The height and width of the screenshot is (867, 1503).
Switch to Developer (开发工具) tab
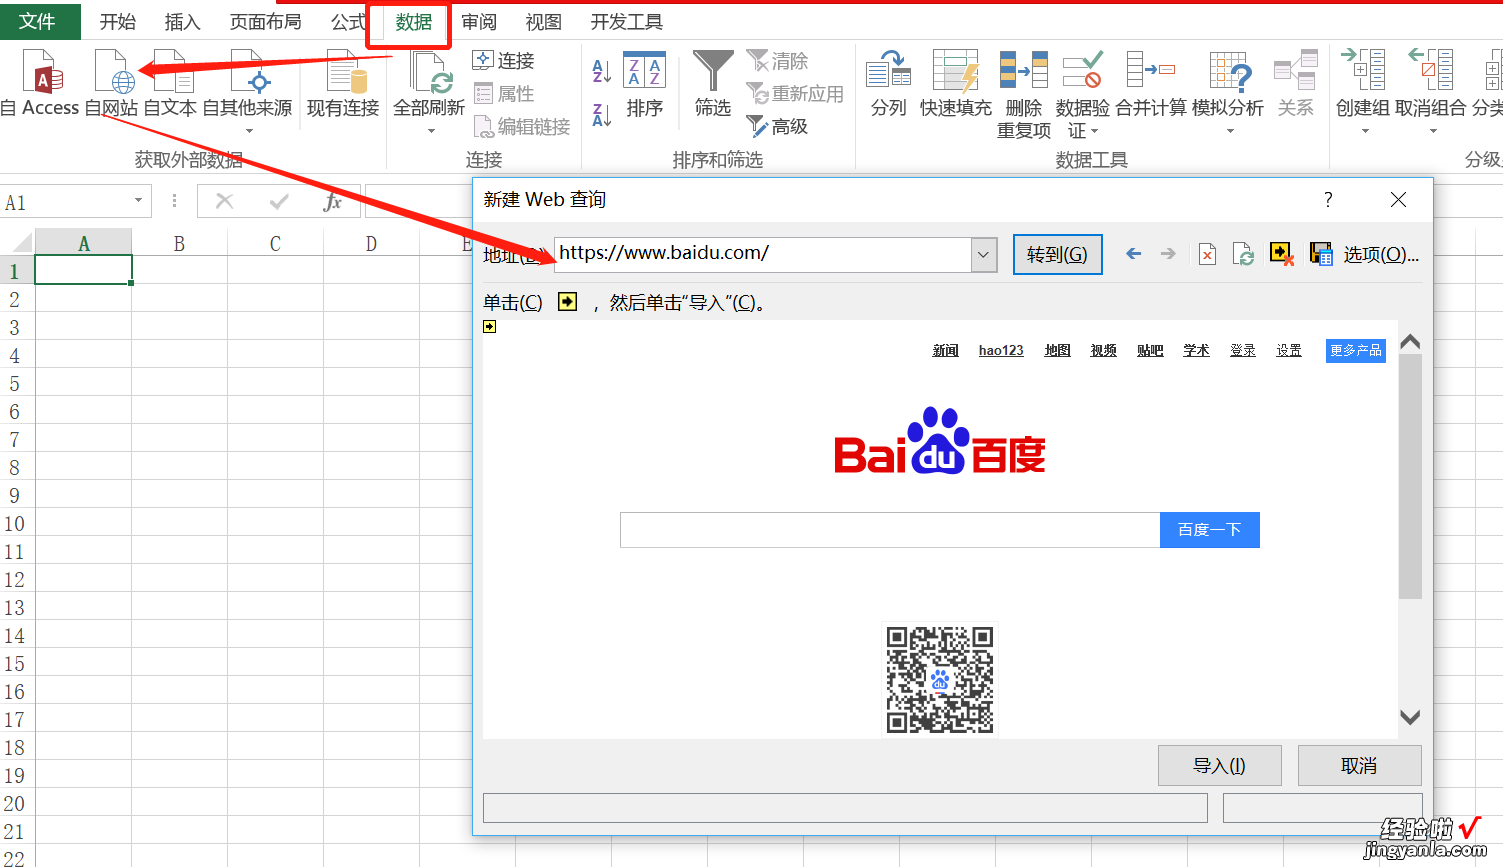tap(627, 22)
